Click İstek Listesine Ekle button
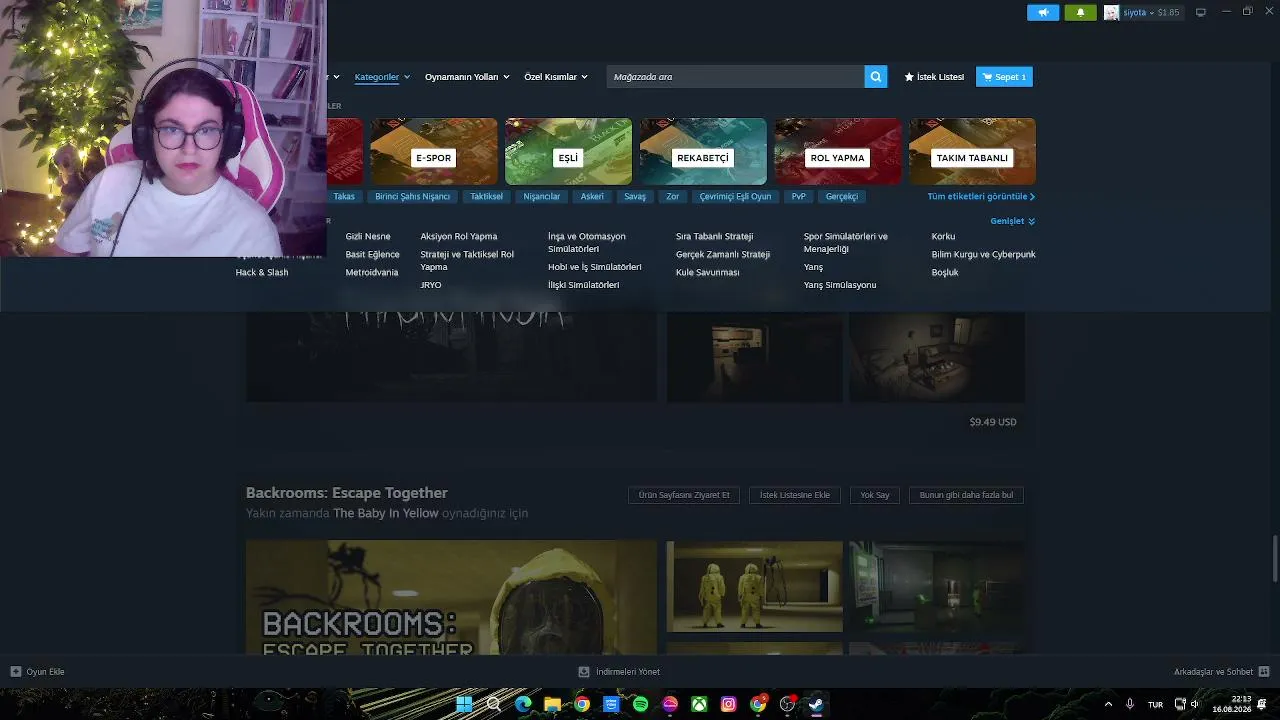1280x720 pixels. pyautogui.click(x=795, y=495)
